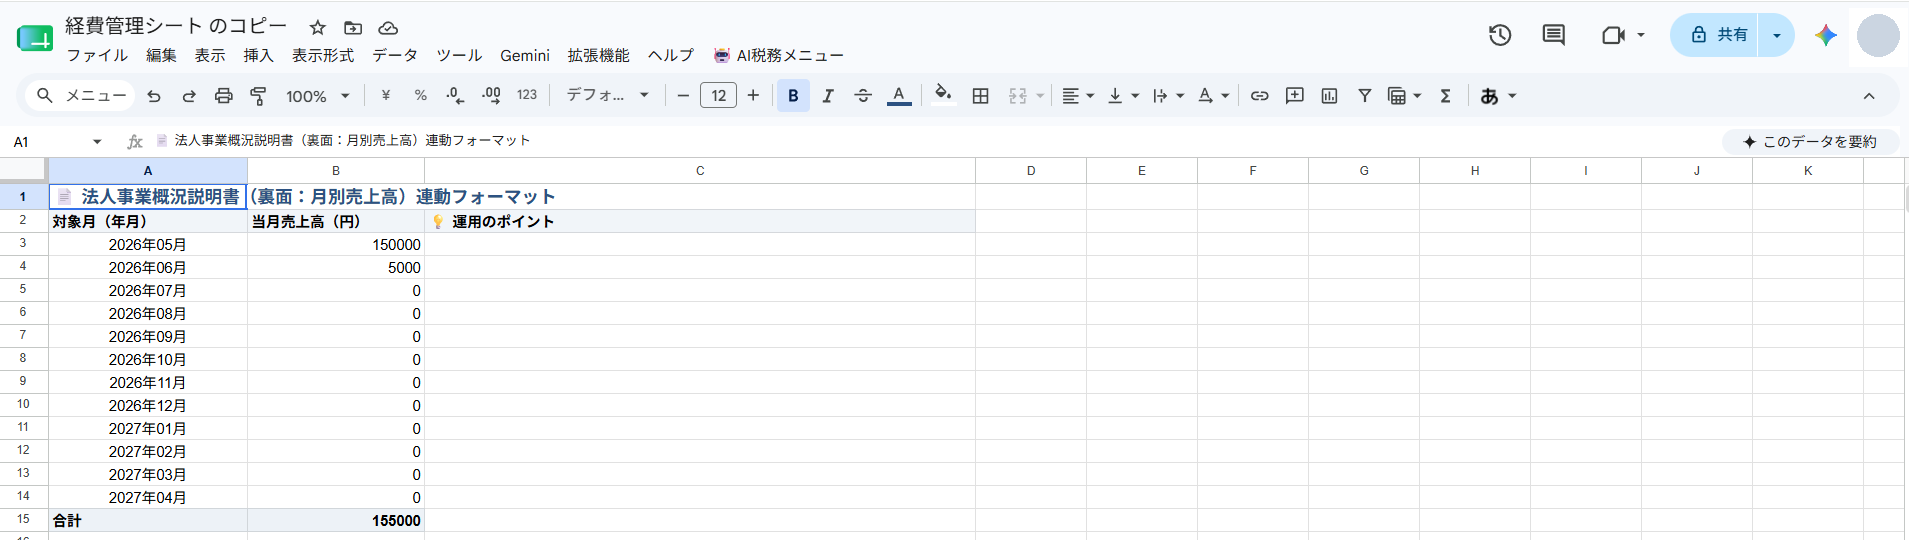Screen dimensions: 1909x540
Task: Select column C header
Action: pos(700,171)
